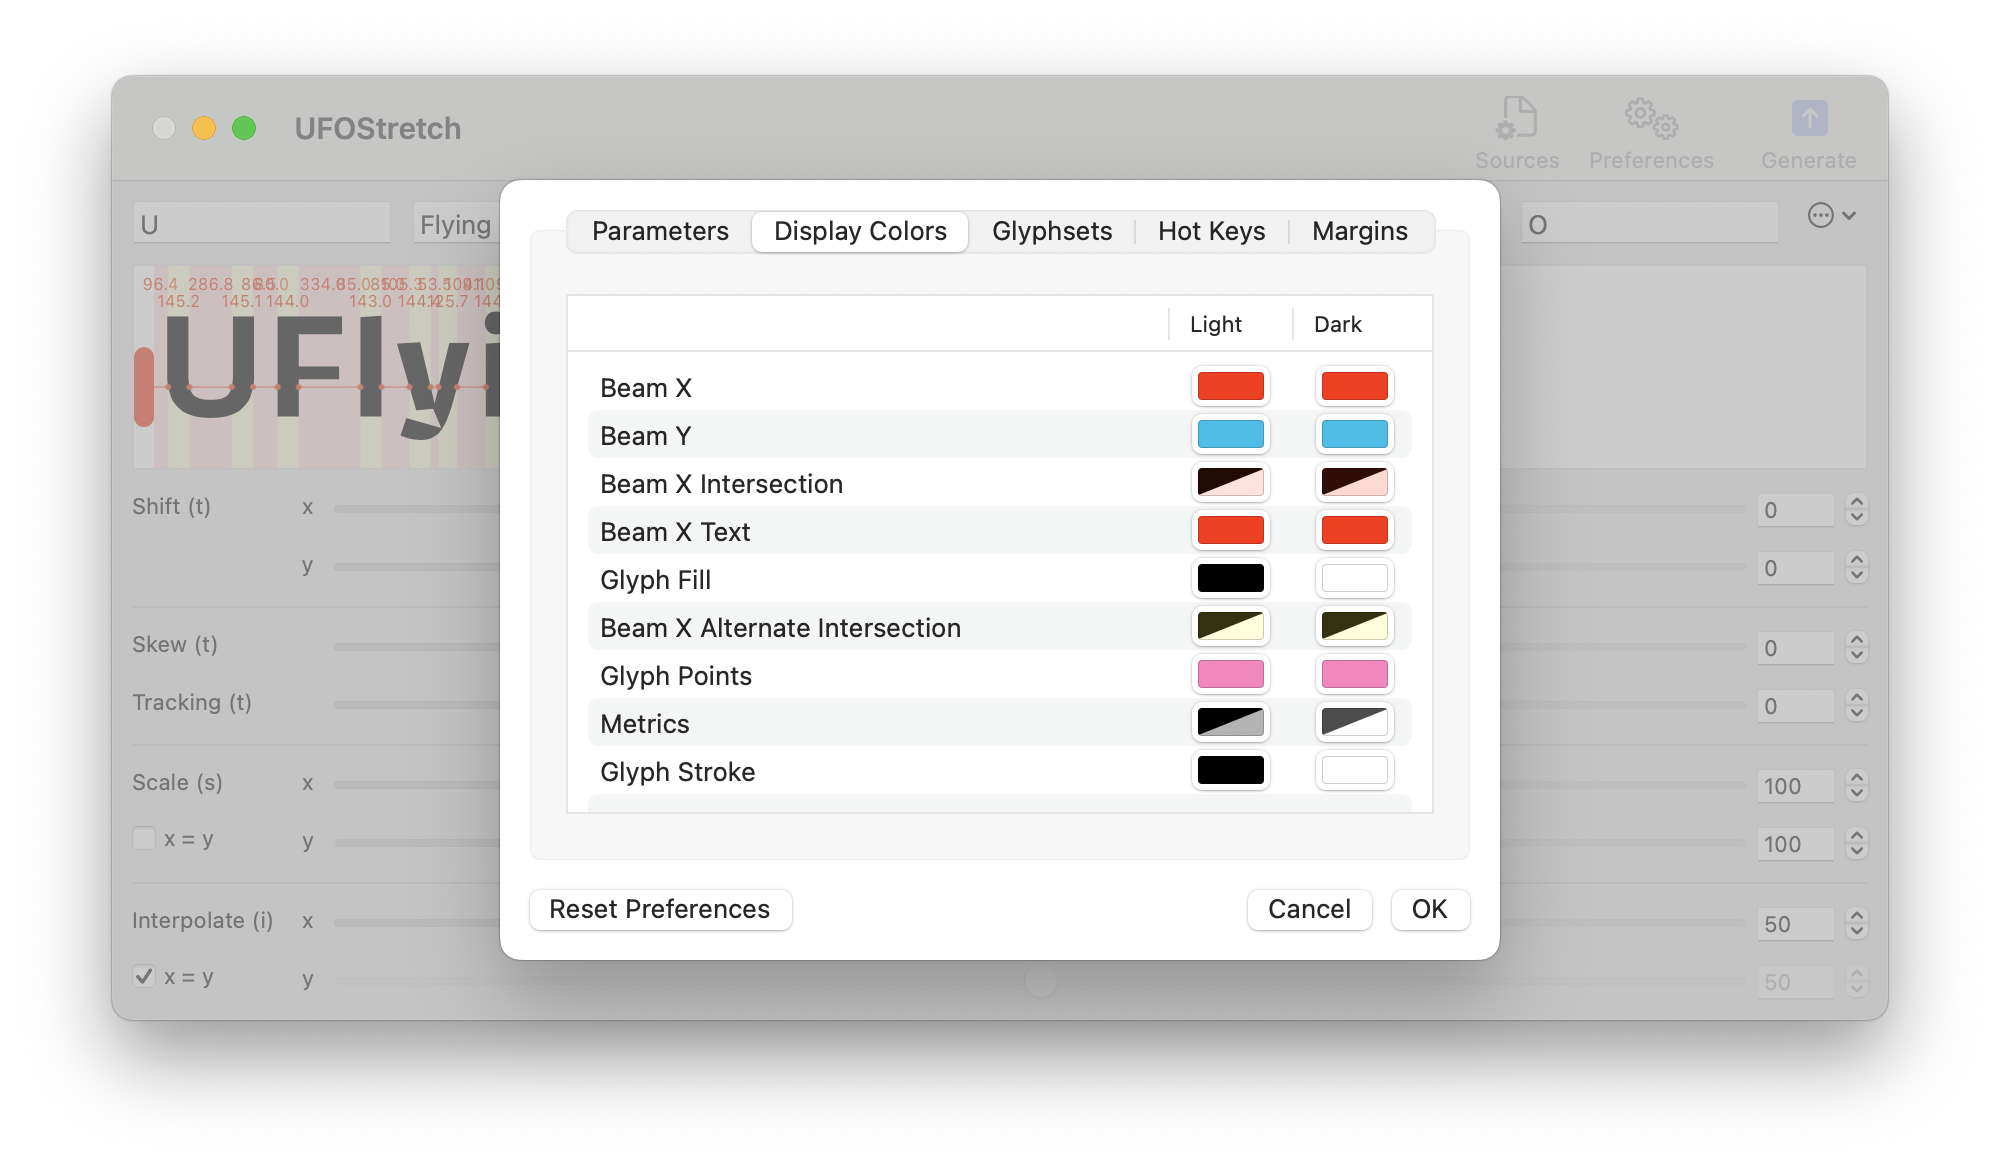
Task: Click the right glyph field containing O
Action: click(x=1650, y=223)
